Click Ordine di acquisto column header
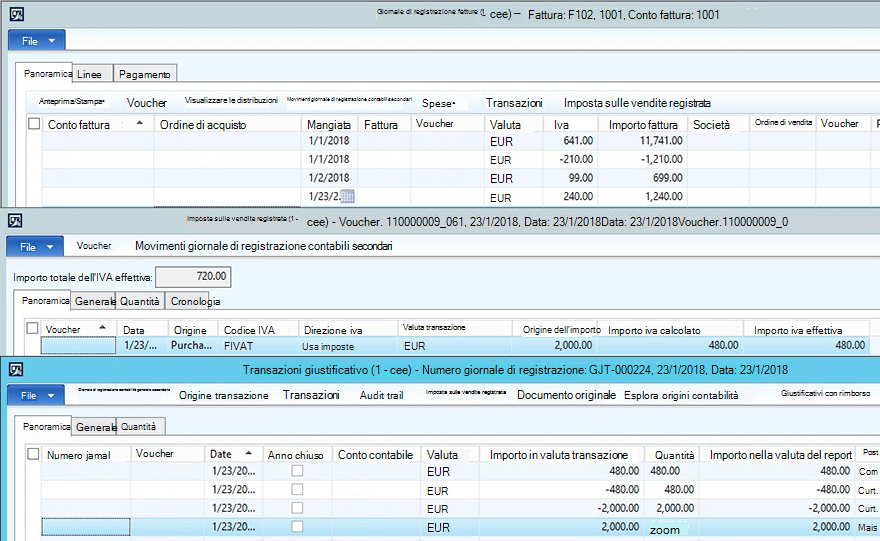The width and height of the screenshot is (880, 541). point(227,125)
